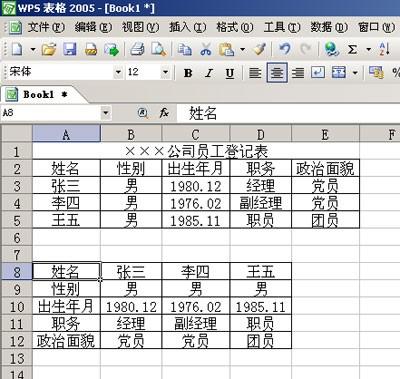Viewport: 400px width, 379px height.
Task: Open the 窗口(W) menu
Action: coord(376,27)
